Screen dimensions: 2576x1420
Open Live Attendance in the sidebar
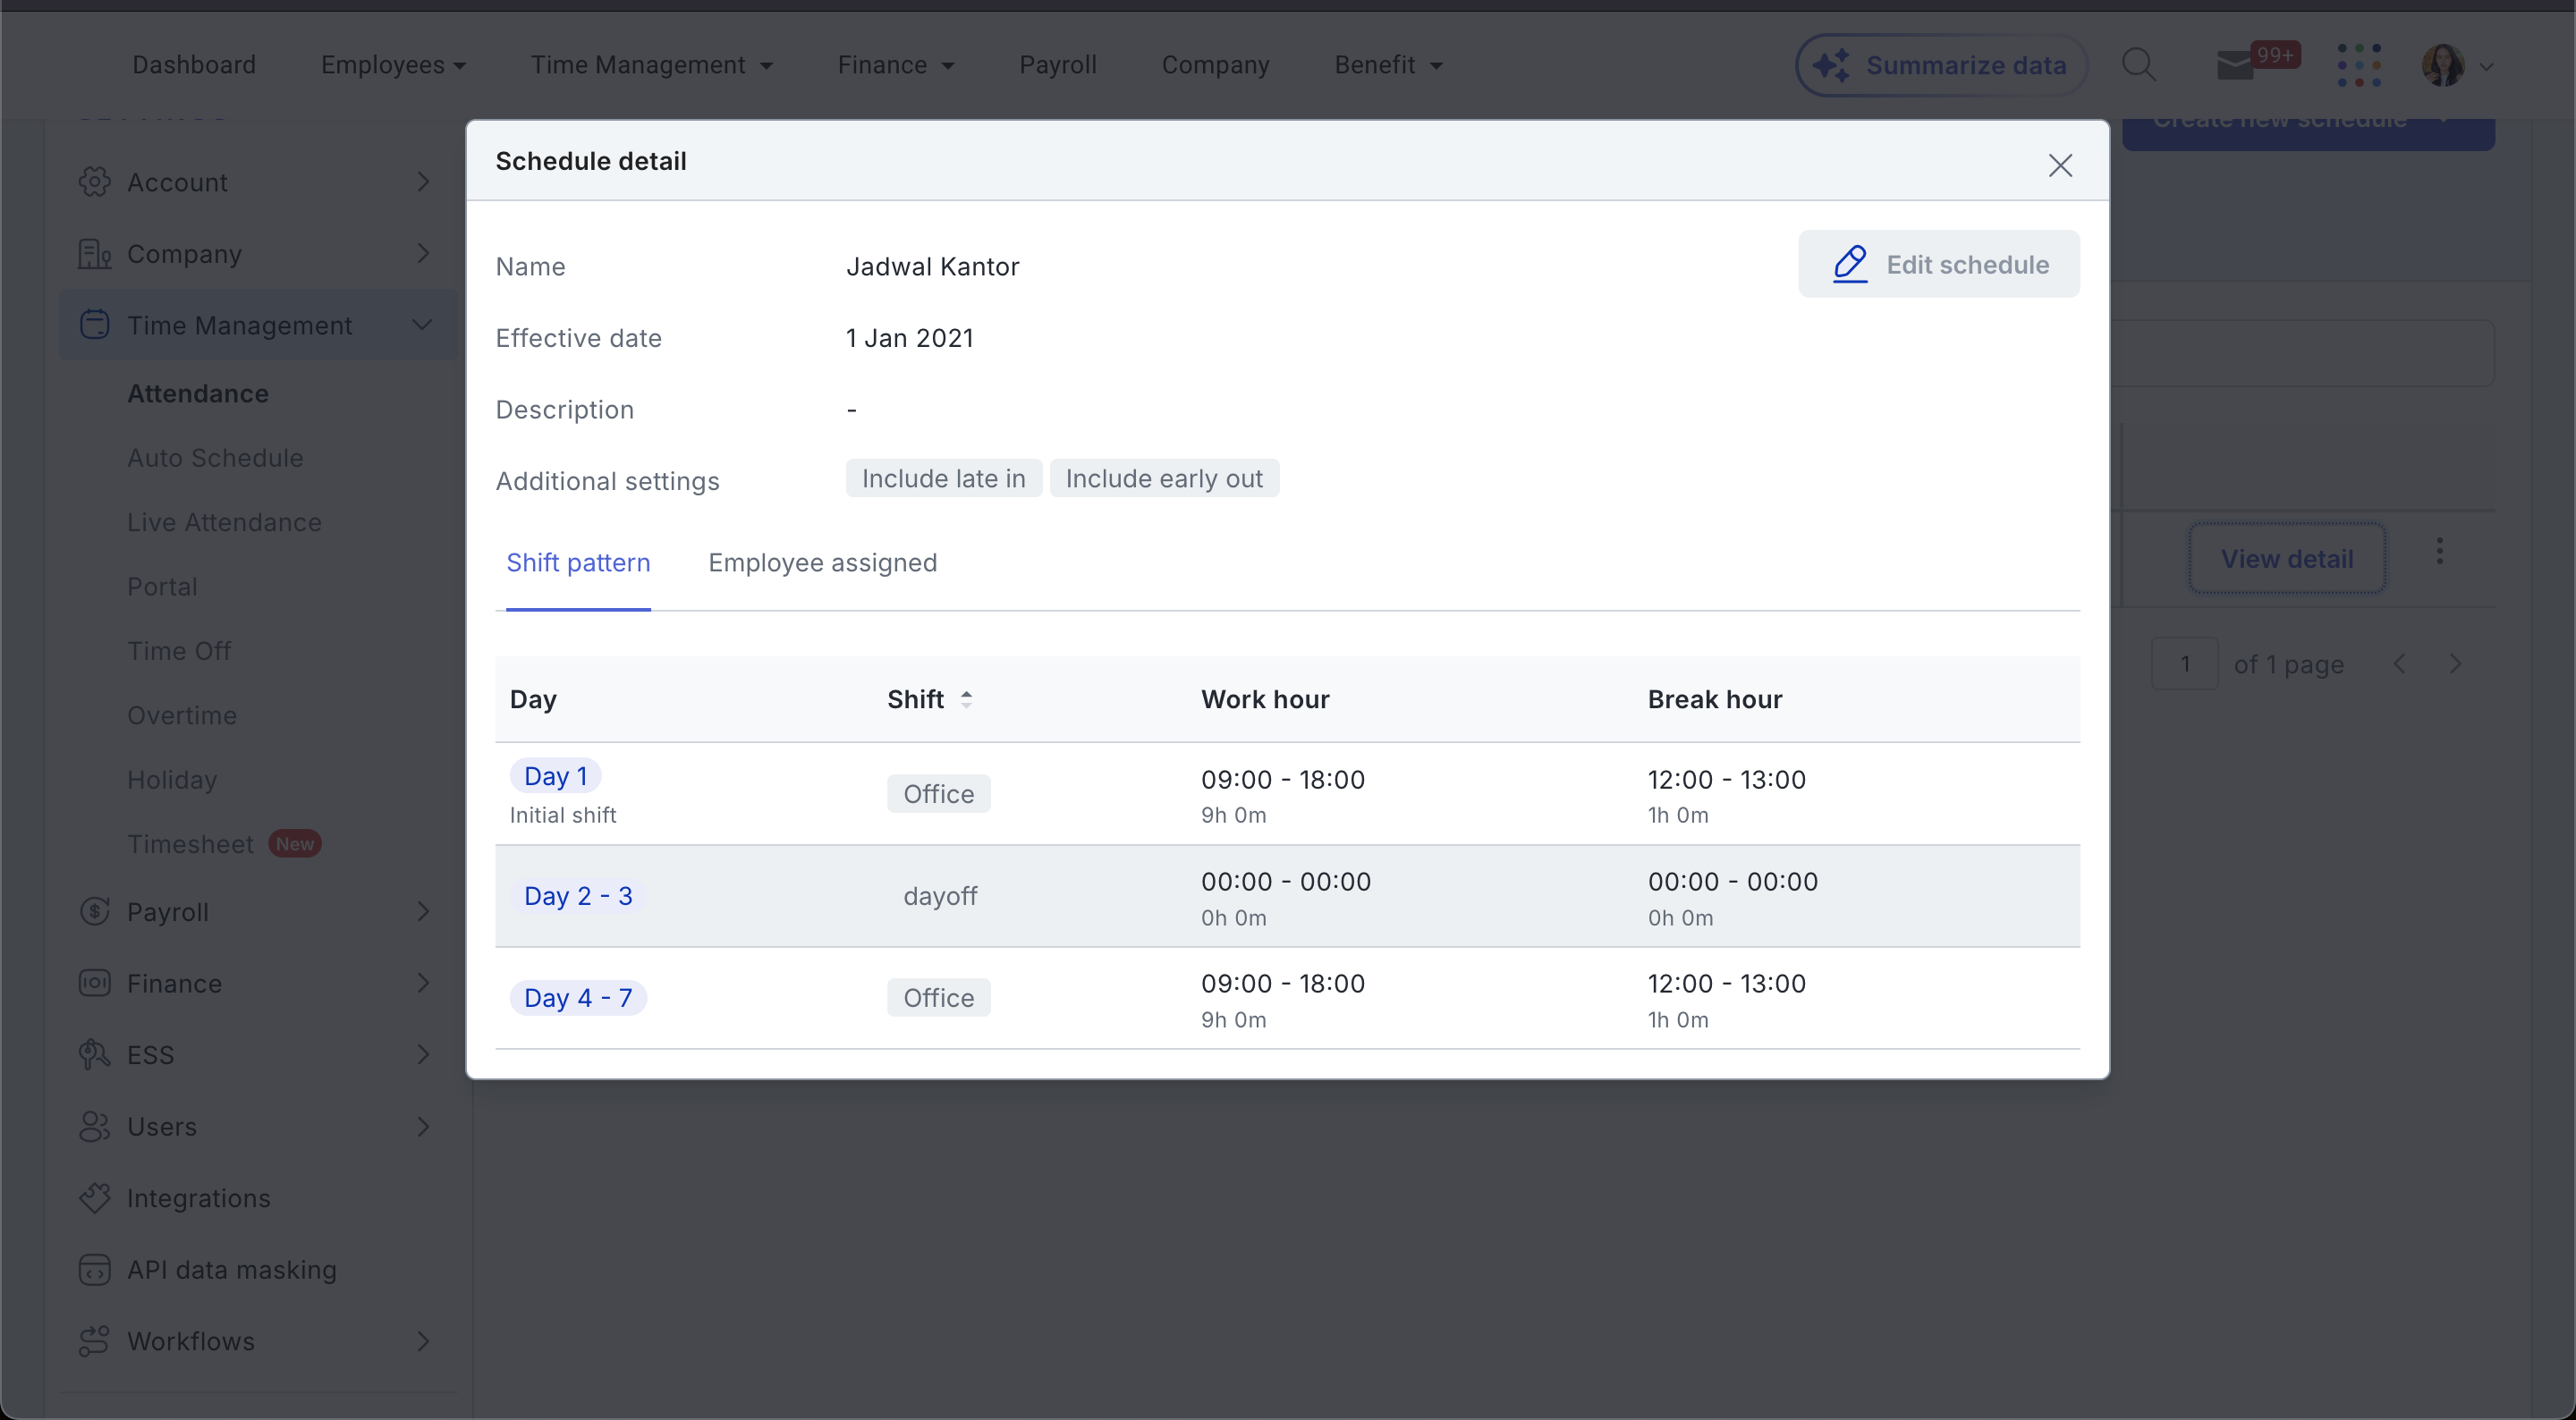pyautogui.click(x=224, y=523)
